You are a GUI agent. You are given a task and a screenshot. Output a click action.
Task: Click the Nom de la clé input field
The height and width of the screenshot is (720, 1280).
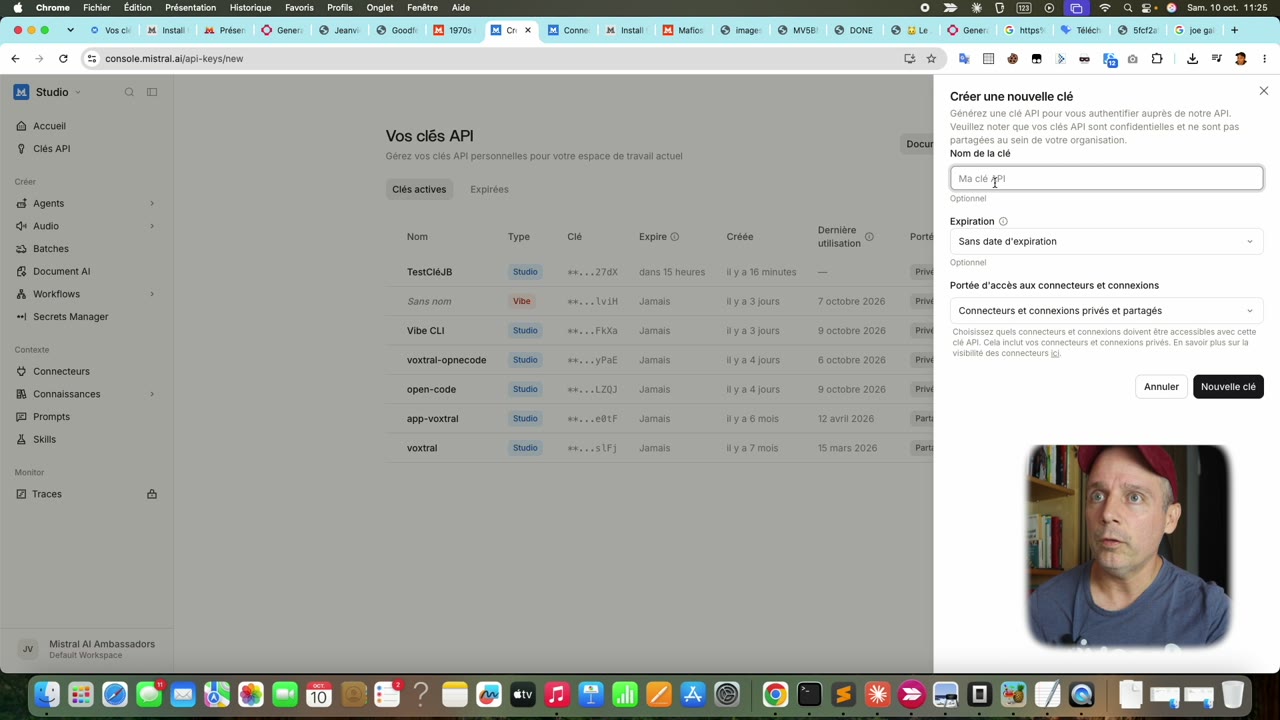pos(1106,179)
